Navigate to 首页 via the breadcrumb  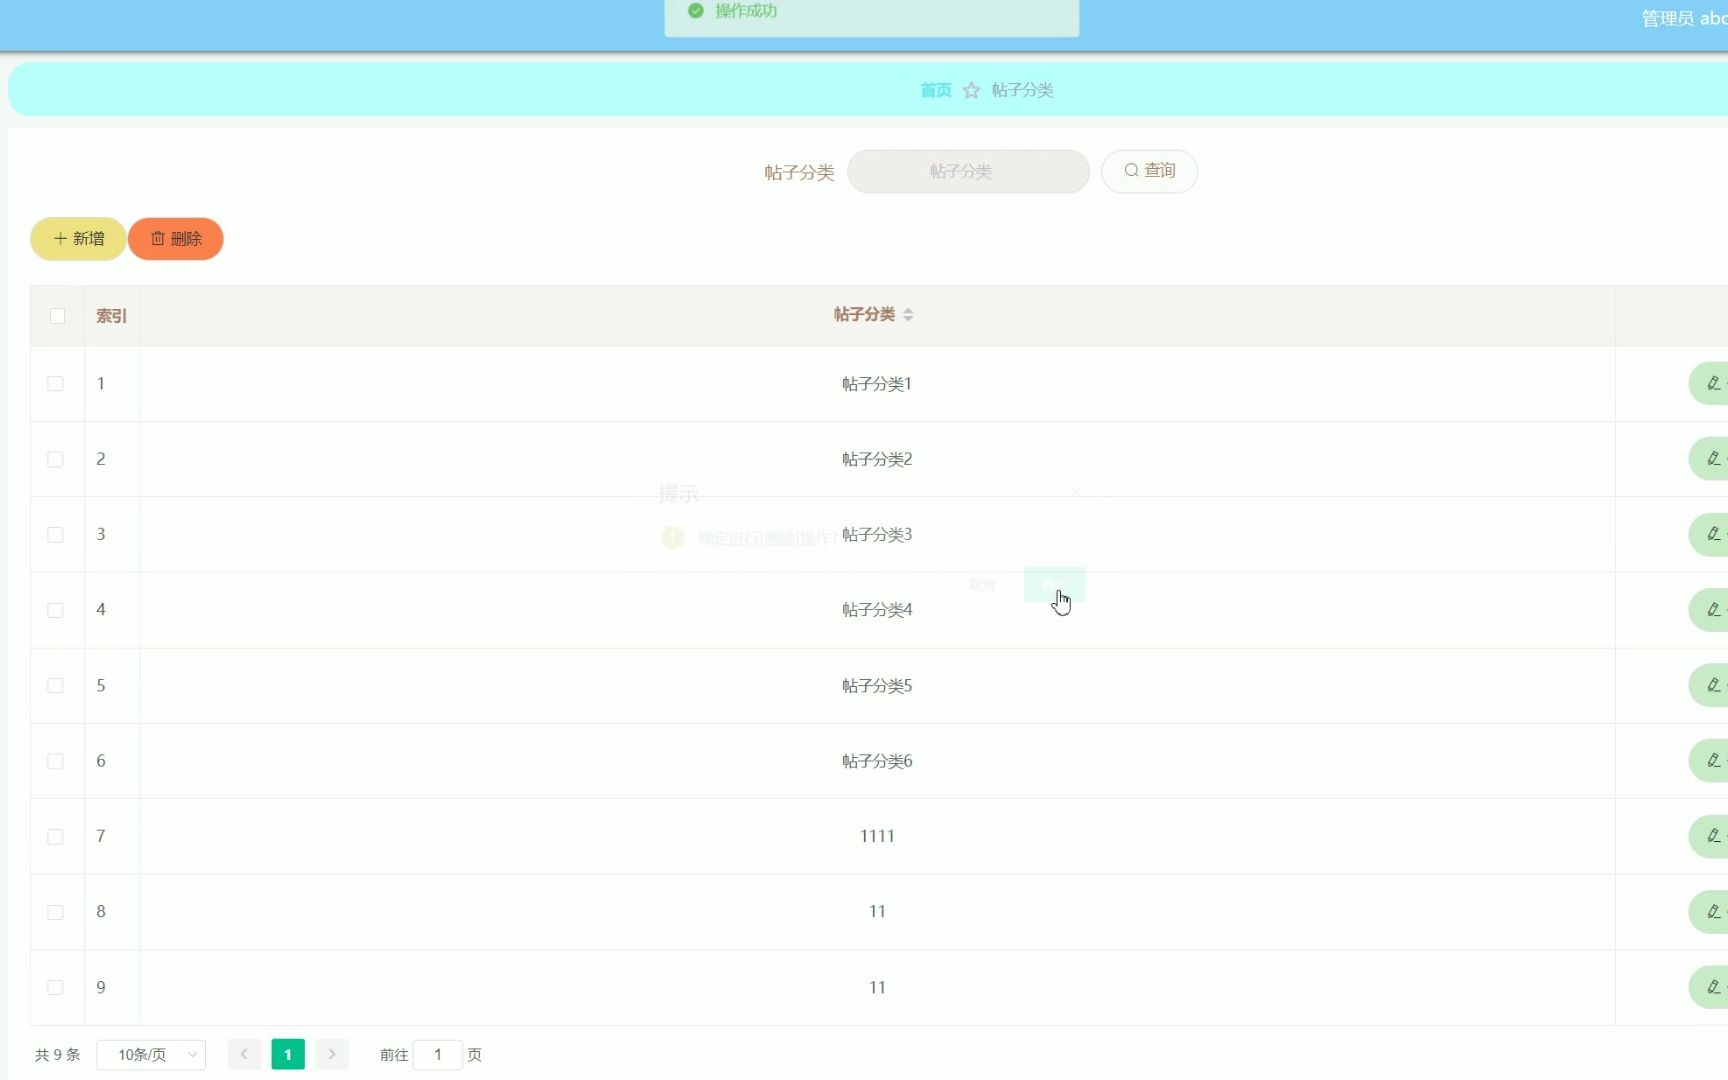pos(934,90)
